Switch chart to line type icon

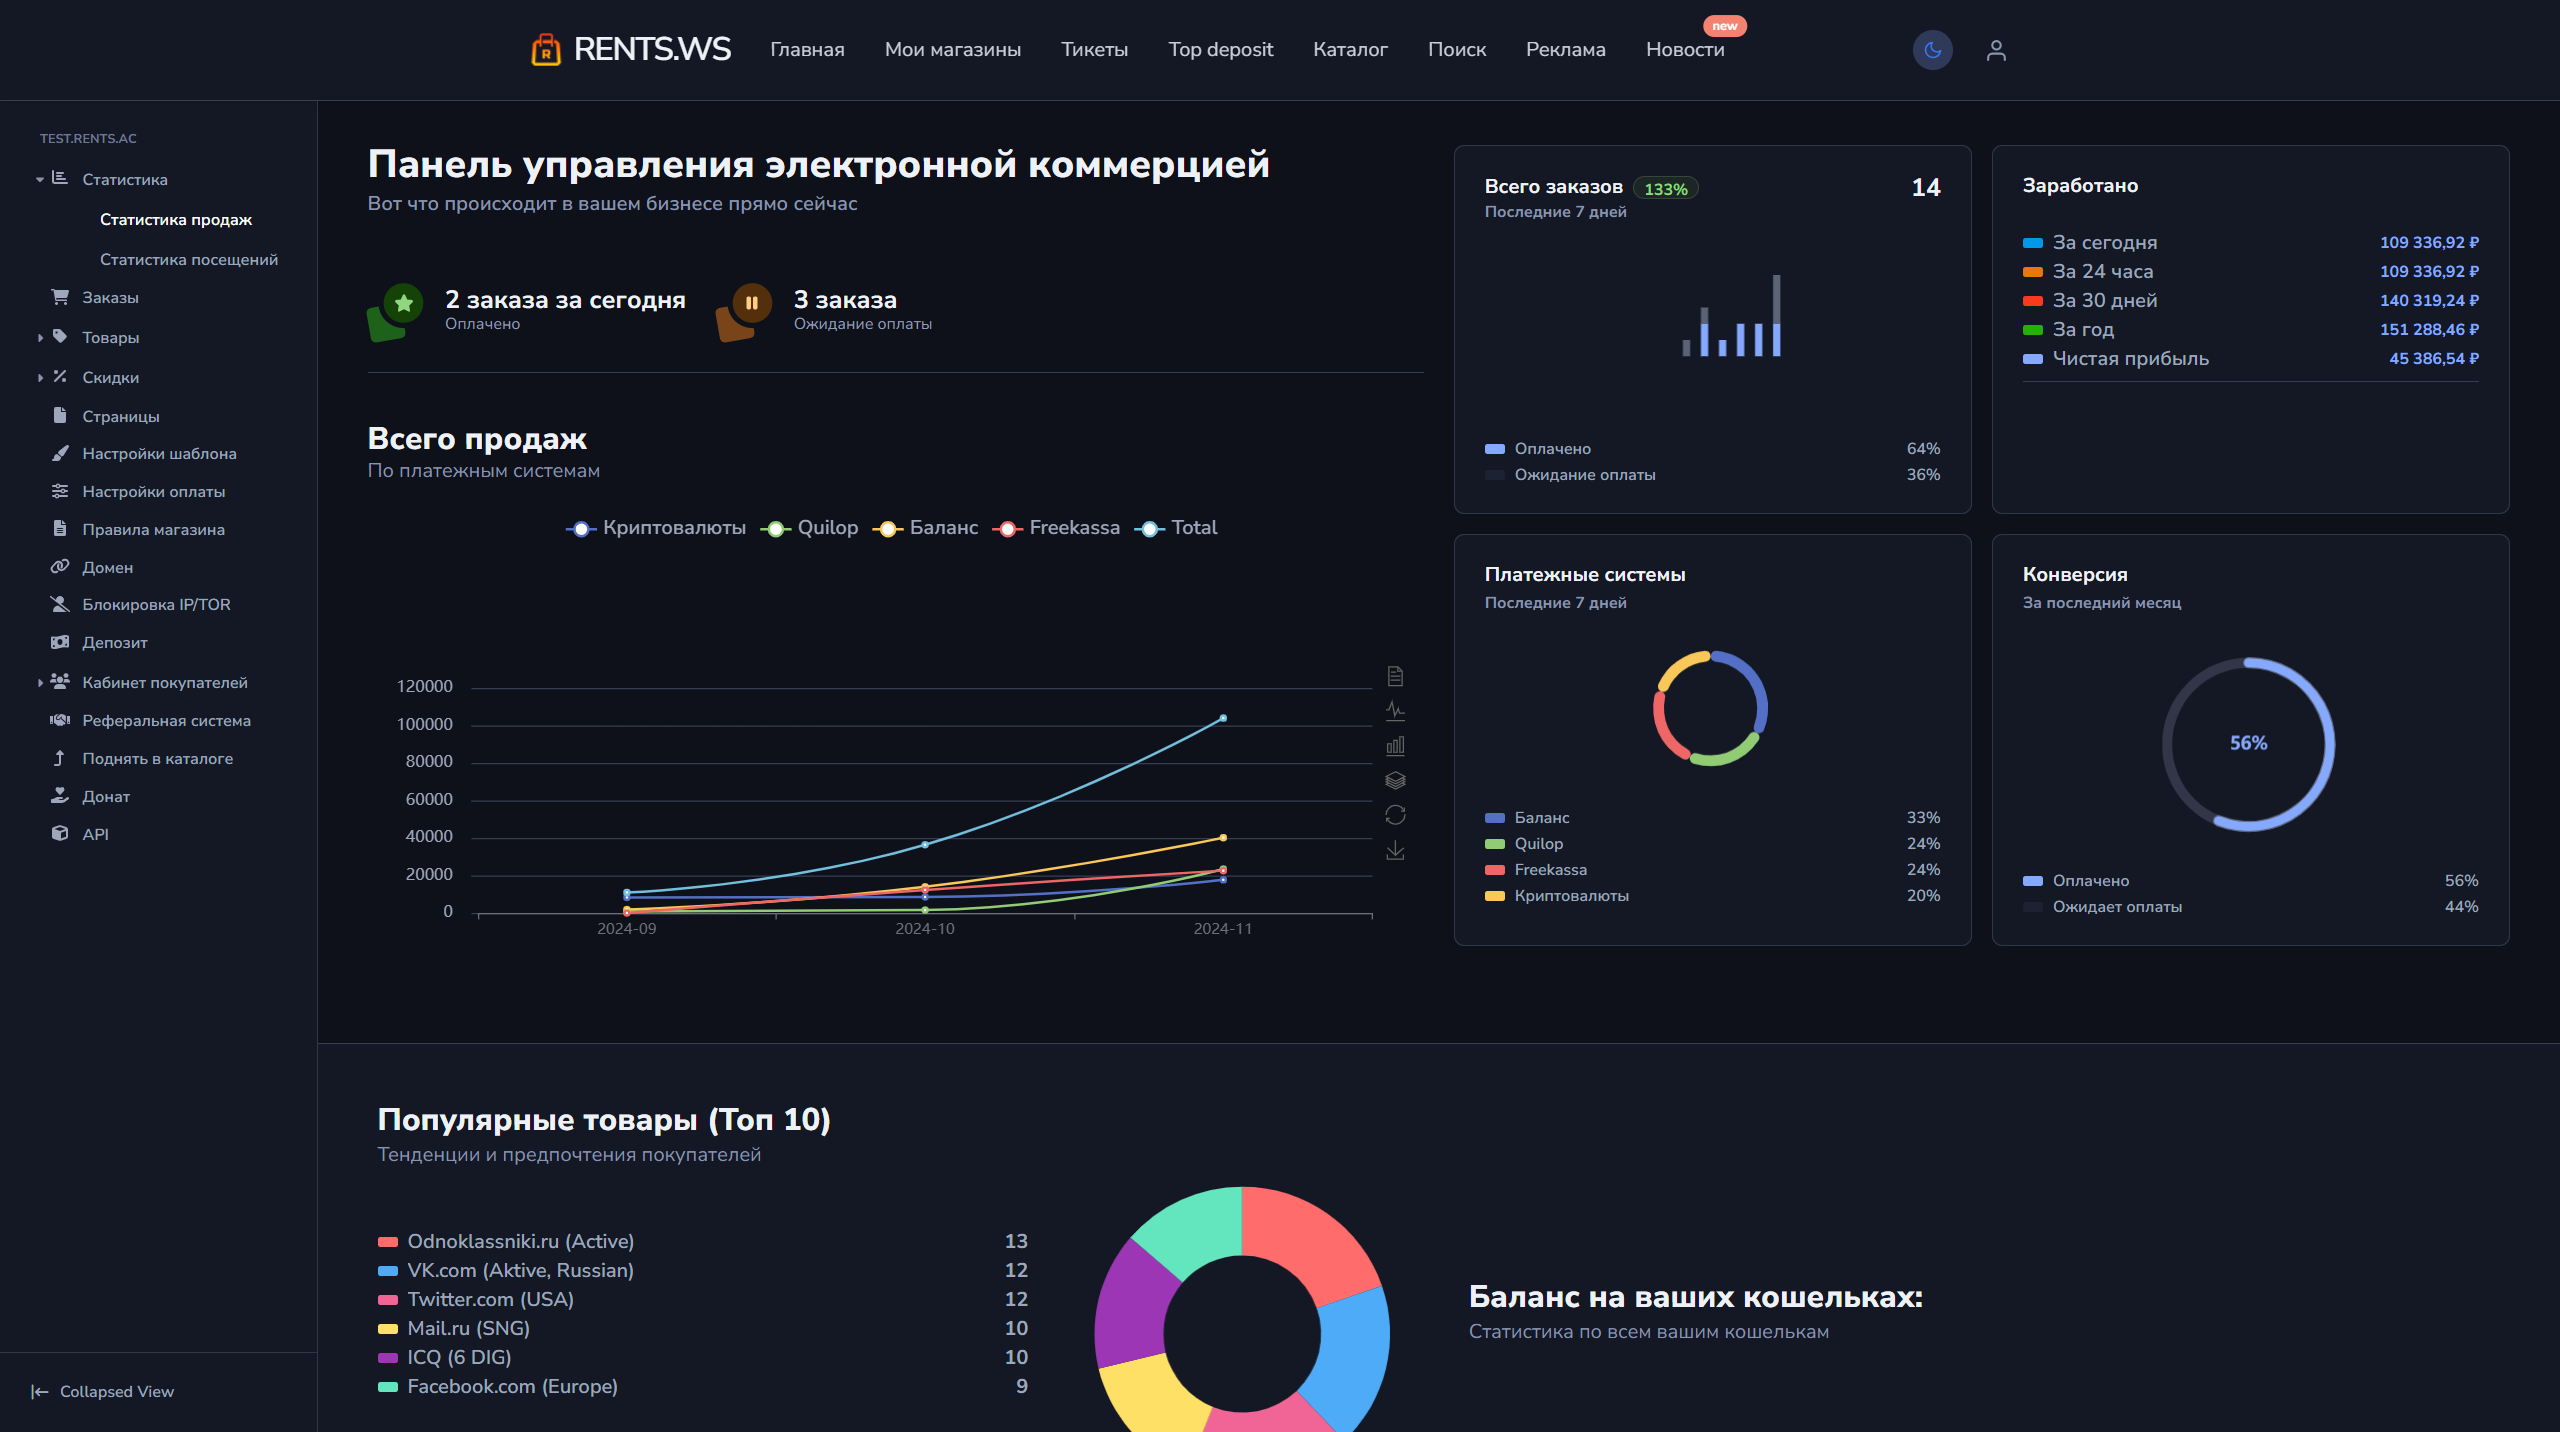(1395, 711)
